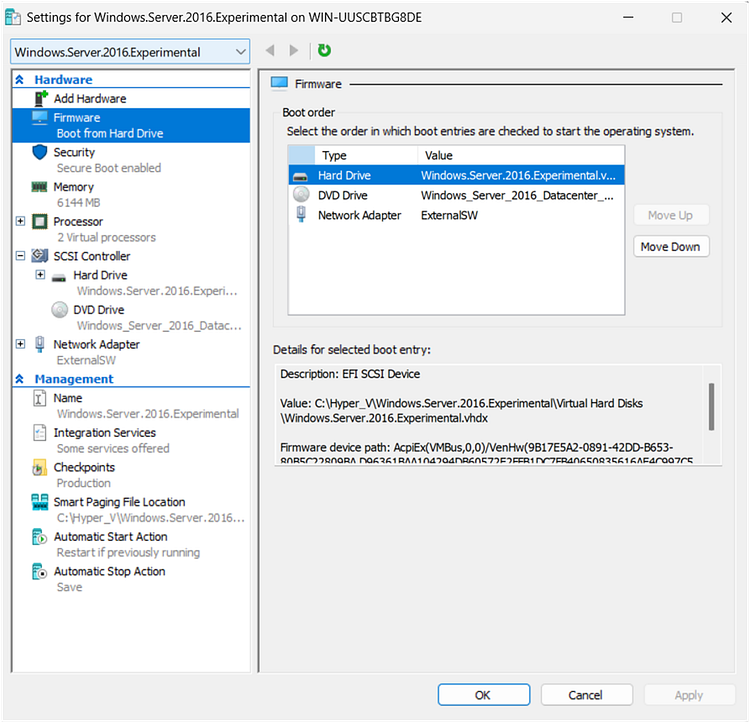
Task: Collapse the SCSI Controller node
Action: click(x=21, y=255)
